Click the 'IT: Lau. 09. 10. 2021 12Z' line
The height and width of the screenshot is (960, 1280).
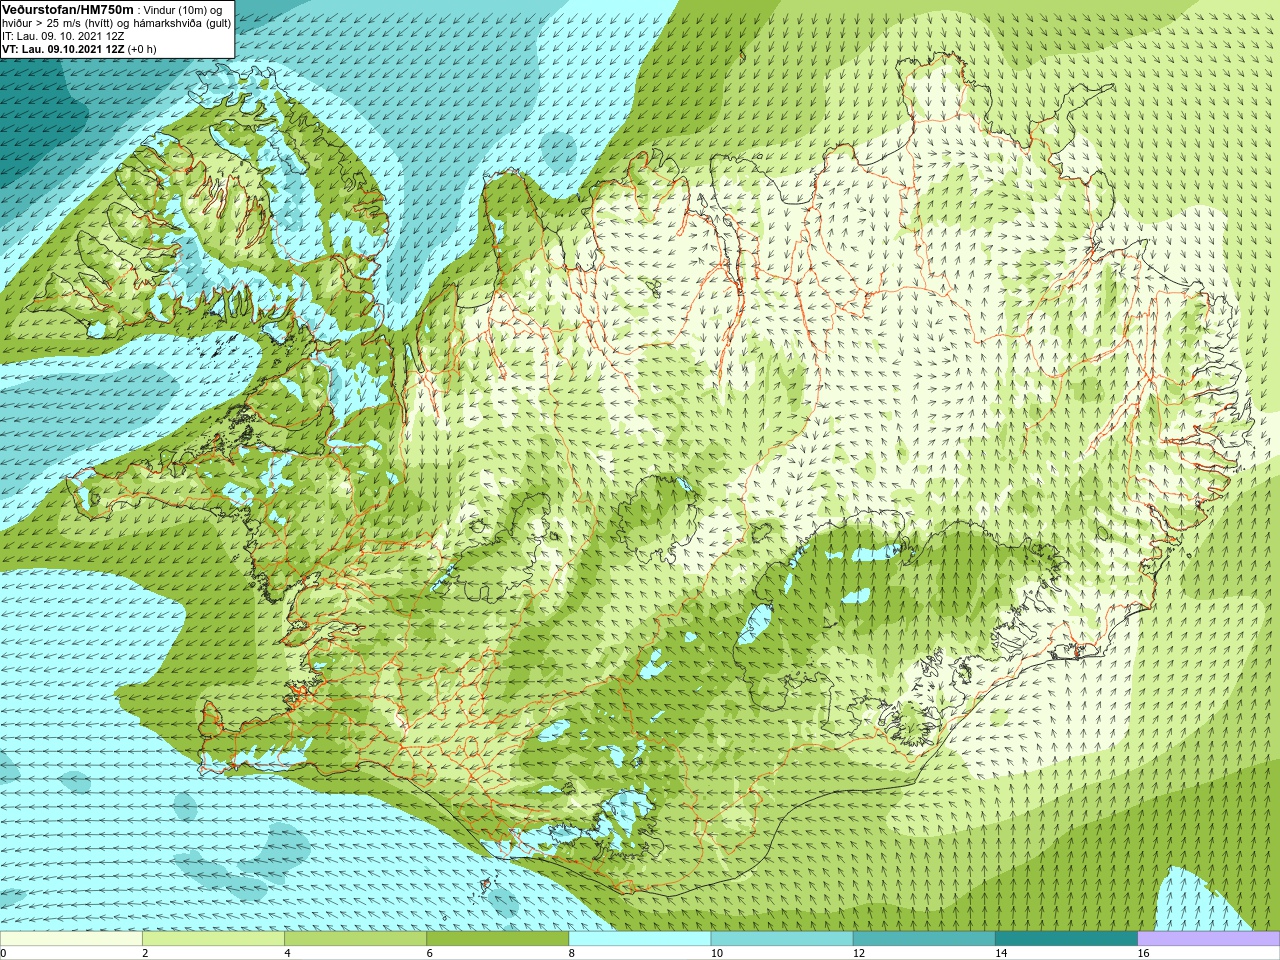click(x=63, y=36)
